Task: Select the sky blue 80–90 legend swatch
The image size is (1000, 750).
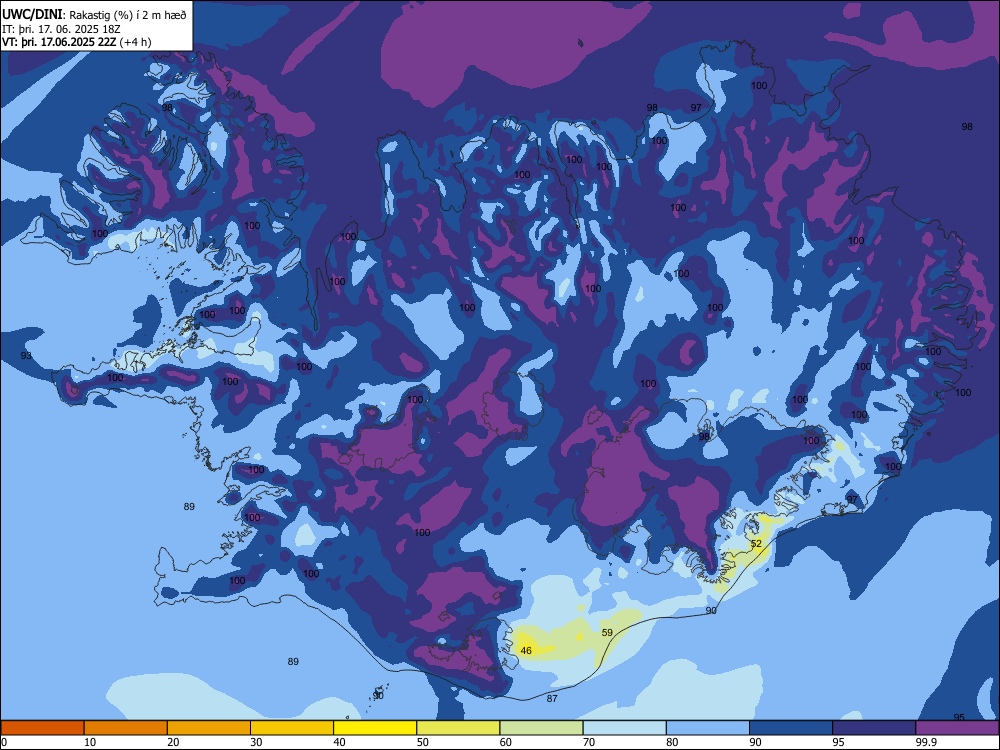Action: pos(708,728)
